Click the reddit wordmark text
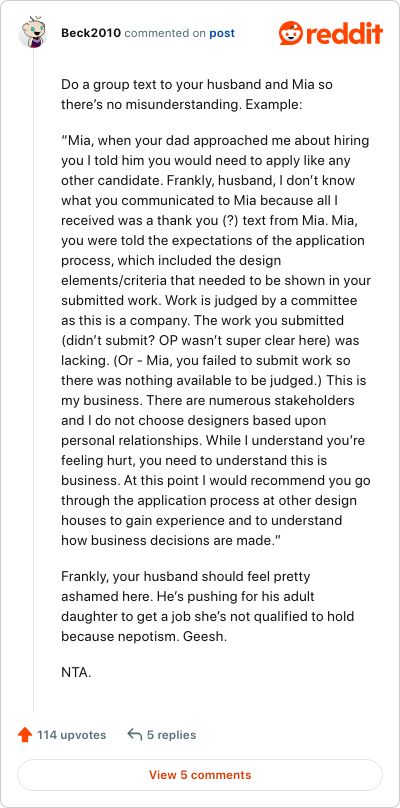 (x=345, y=33)
